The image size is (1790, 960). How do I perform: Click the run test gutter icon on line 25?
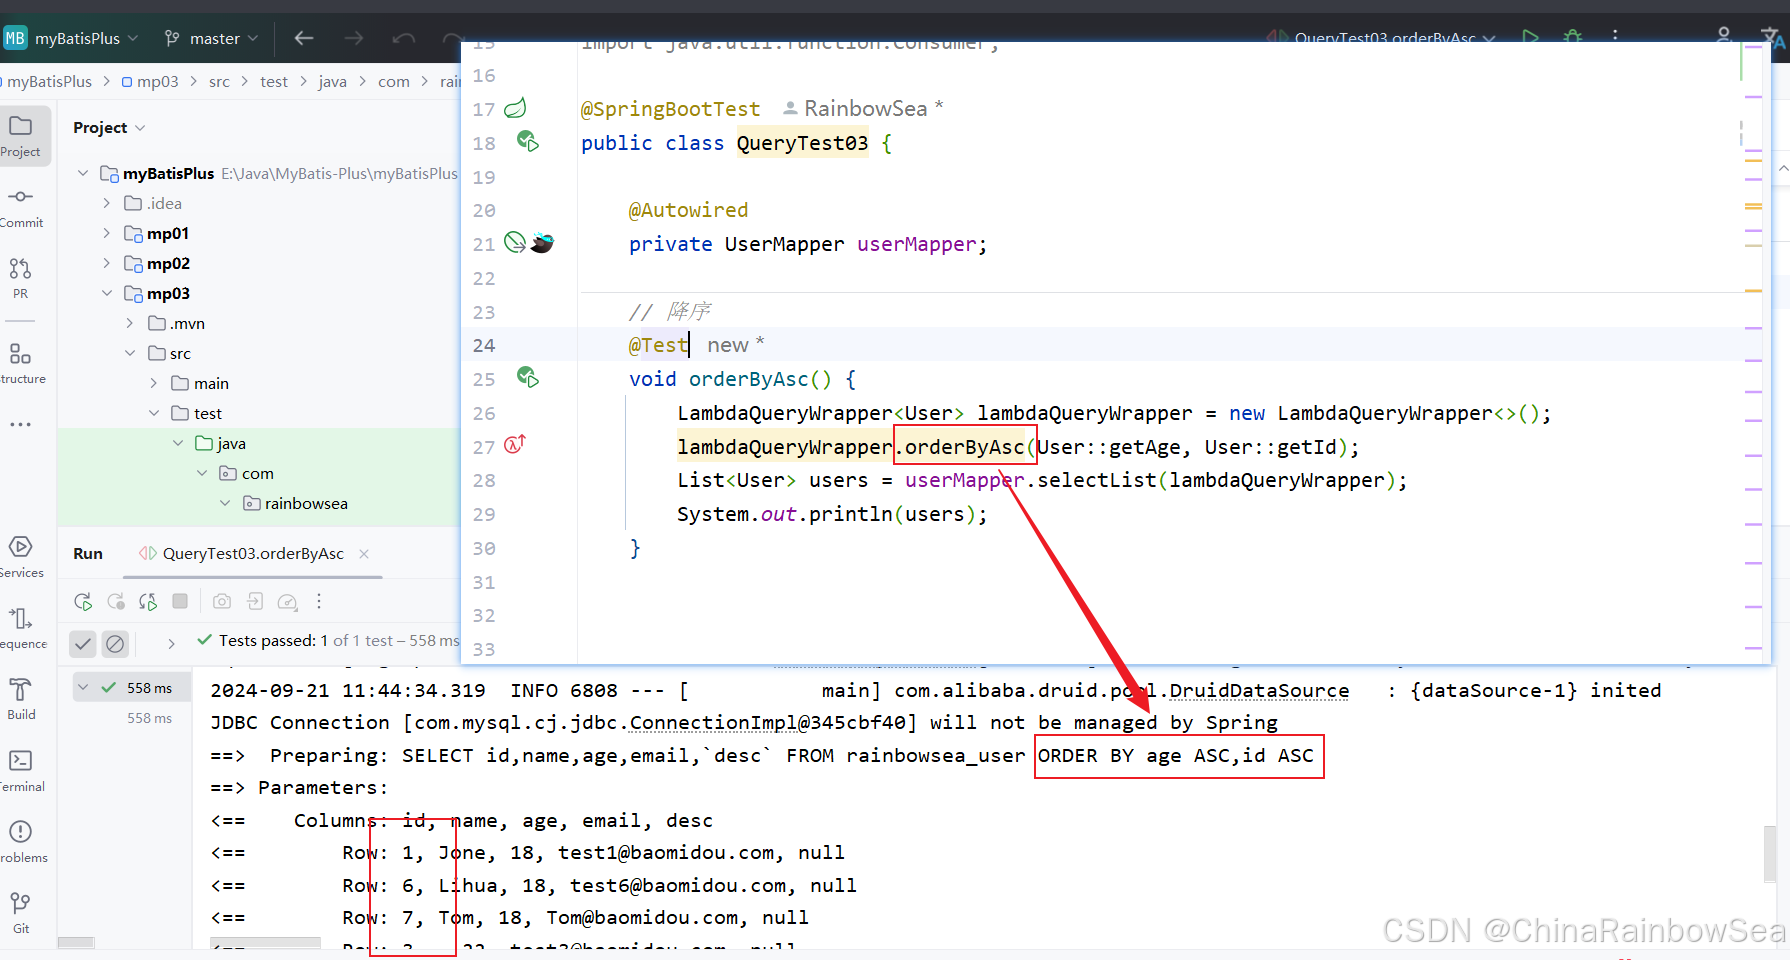[x=527, y=377]
